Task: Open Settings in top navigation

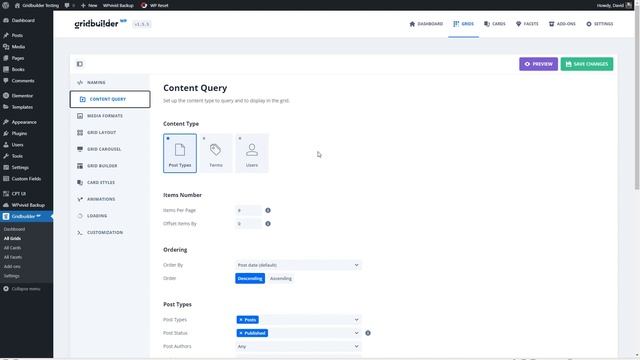Action: (x=600, y=24)
